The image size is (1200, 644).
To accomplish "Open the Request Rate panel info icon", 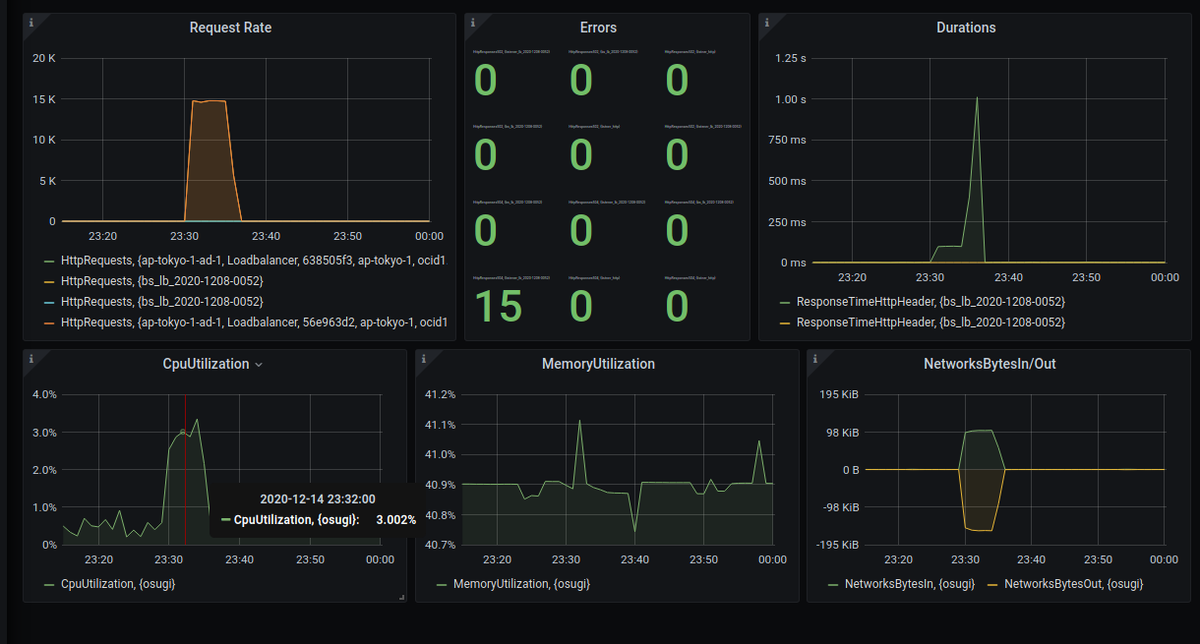I will [31, 21].
